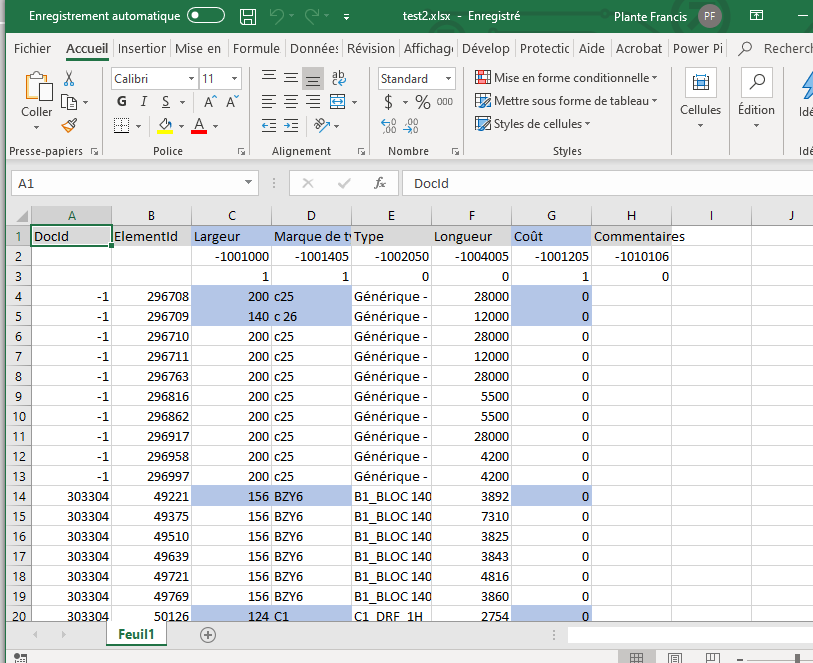Click the Increase Font Size icon
The height and width of the screenshot is (663, 813).
point(210,102)
